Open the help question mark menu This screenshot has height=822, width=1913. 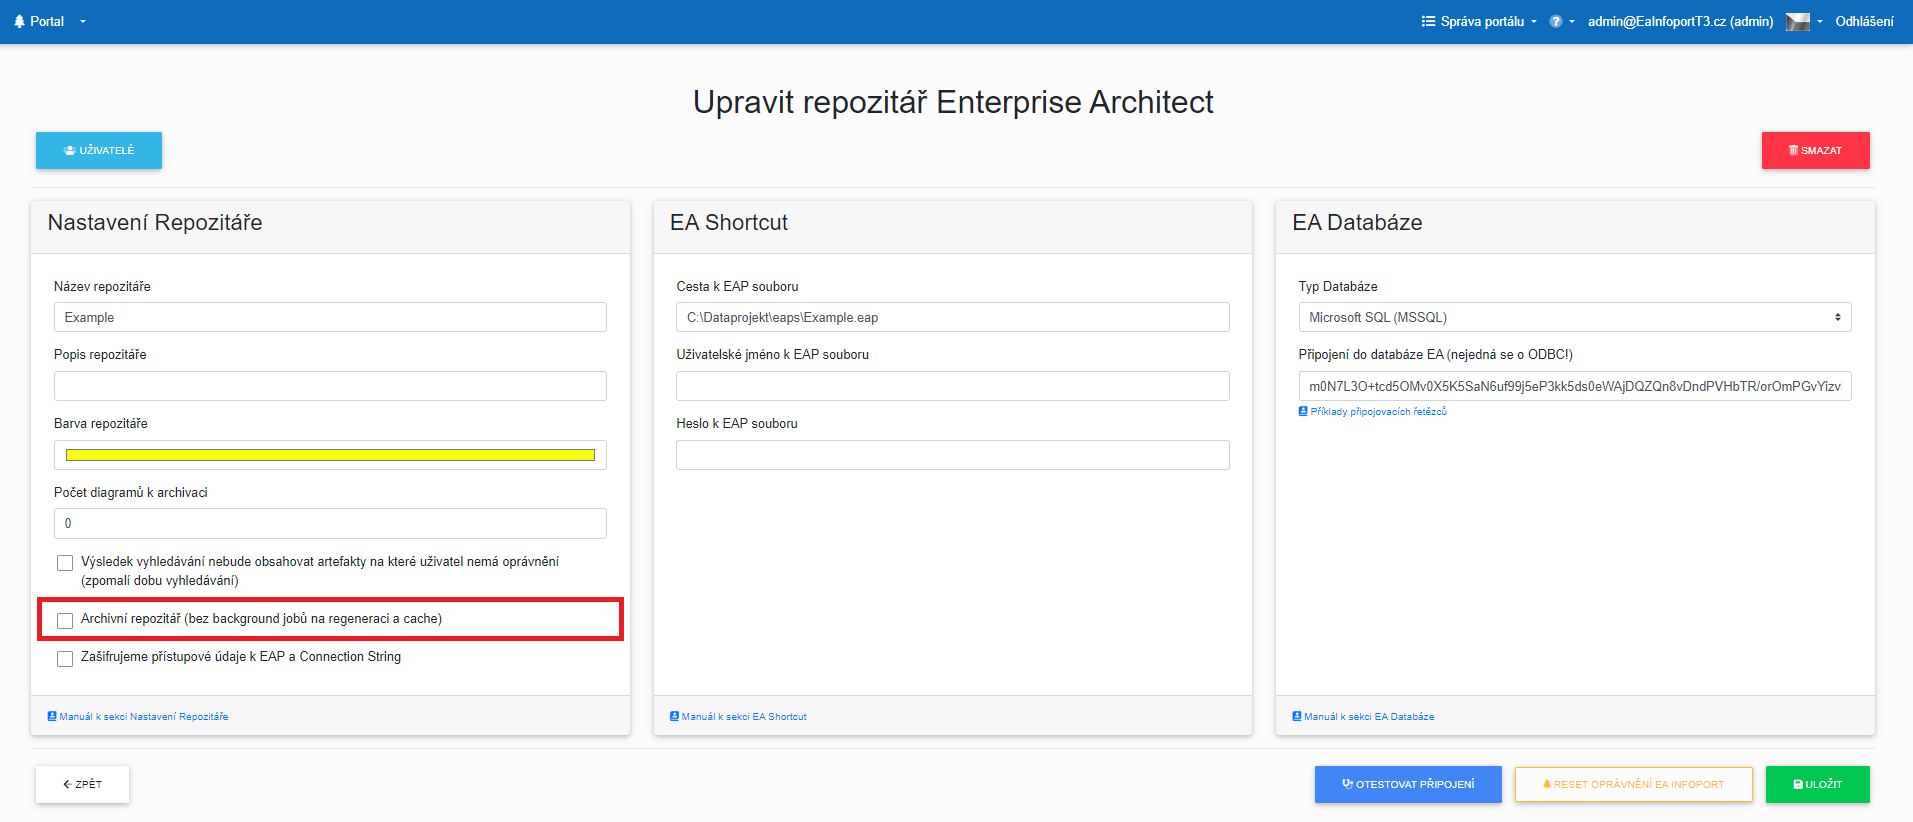1561,21
